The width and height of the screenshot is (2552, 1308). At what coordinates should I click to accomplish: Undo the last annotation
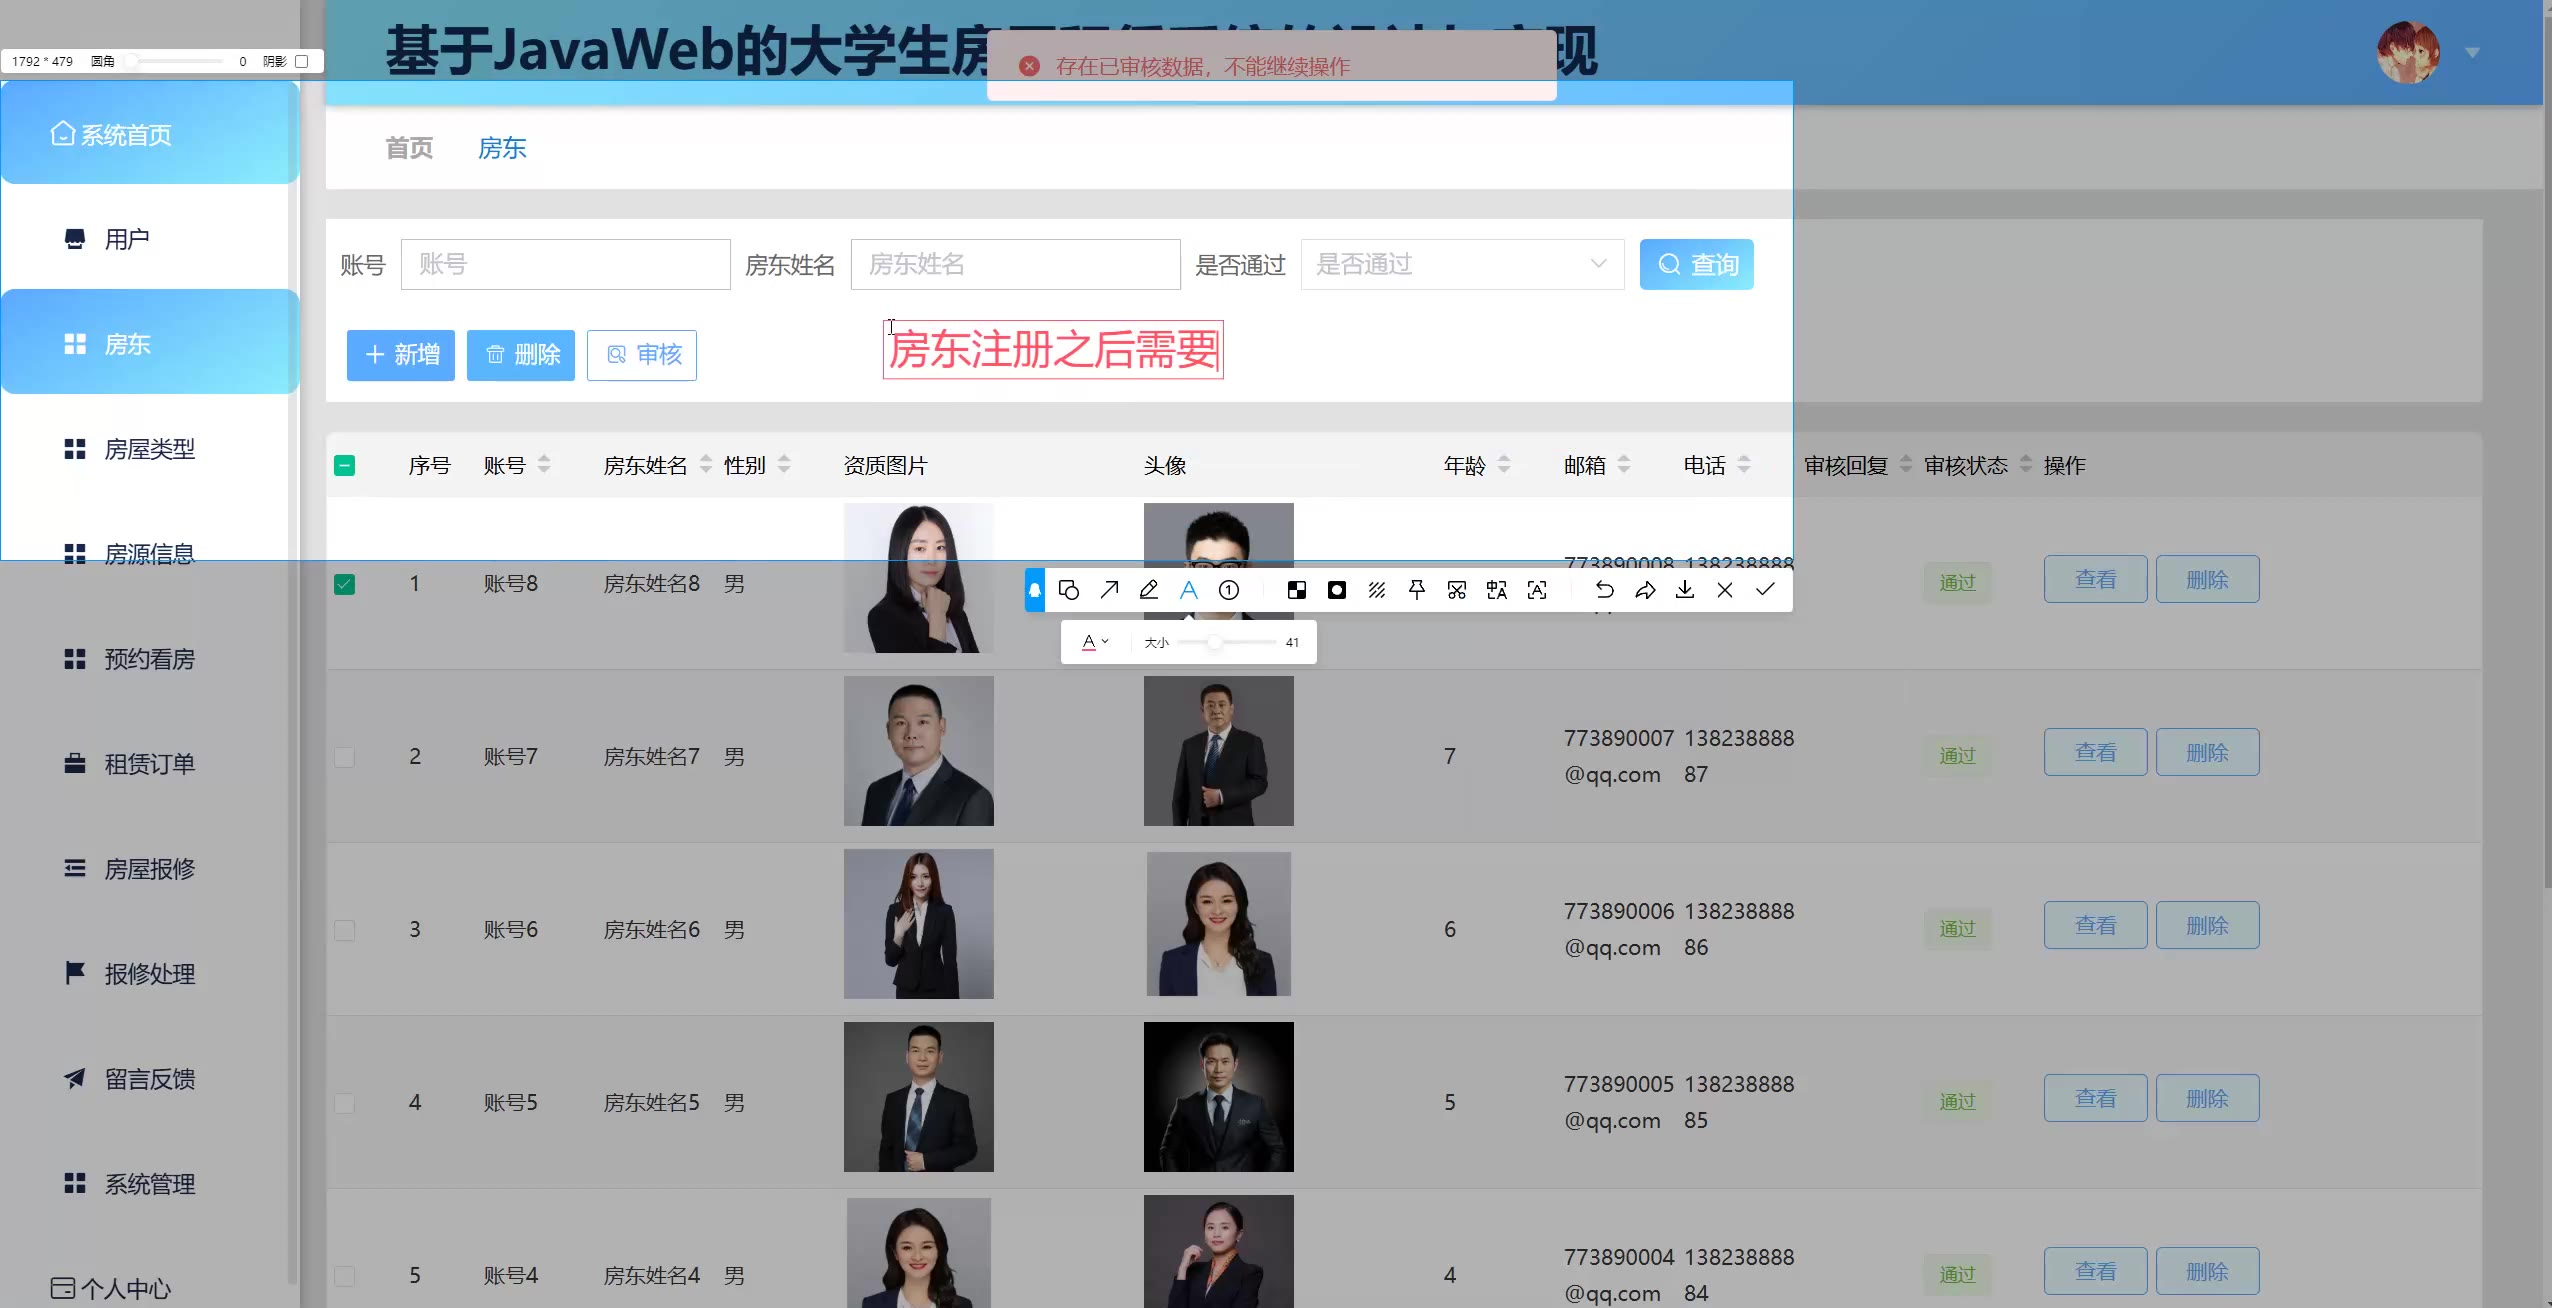pos(1604,590)
